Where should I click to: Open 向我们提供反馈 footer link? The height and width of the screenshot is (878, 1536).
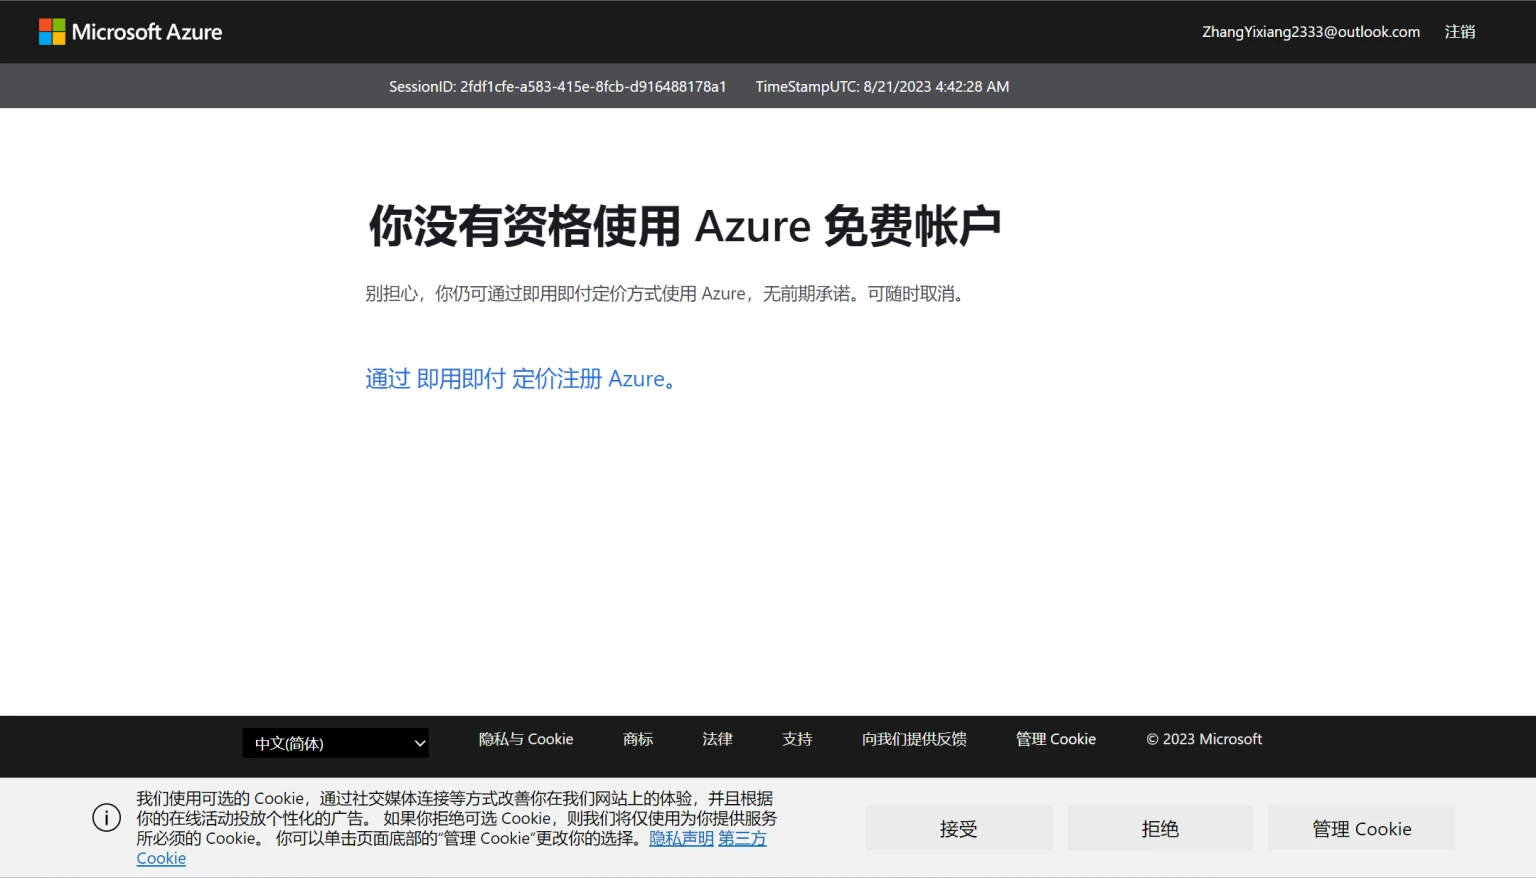click(x=914, y=739)
